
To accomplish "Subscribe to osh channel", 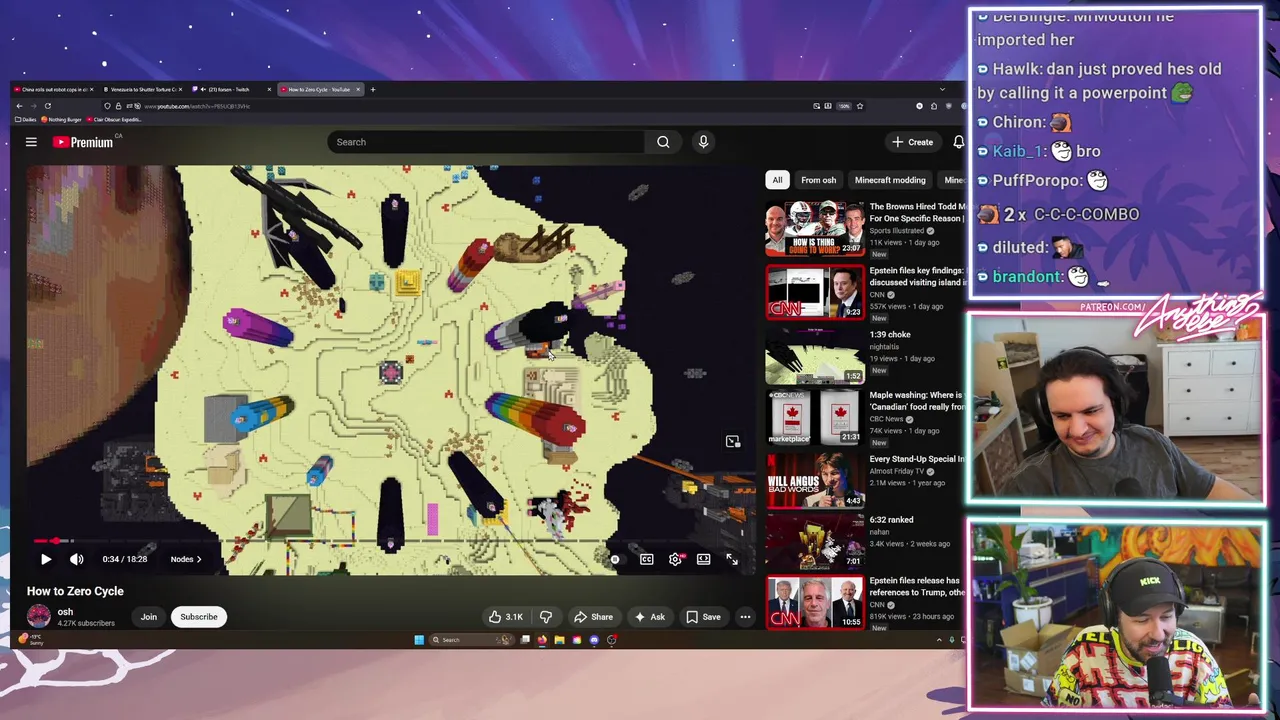I will click(x=198, y=617).
